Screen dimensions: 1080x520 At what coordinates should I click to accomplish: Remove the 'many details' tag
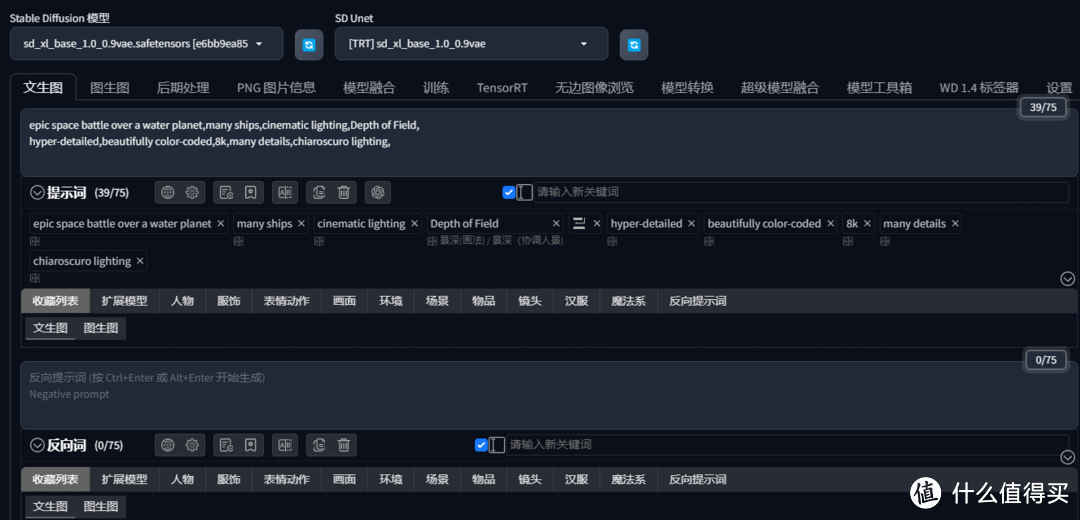point(955,224)
